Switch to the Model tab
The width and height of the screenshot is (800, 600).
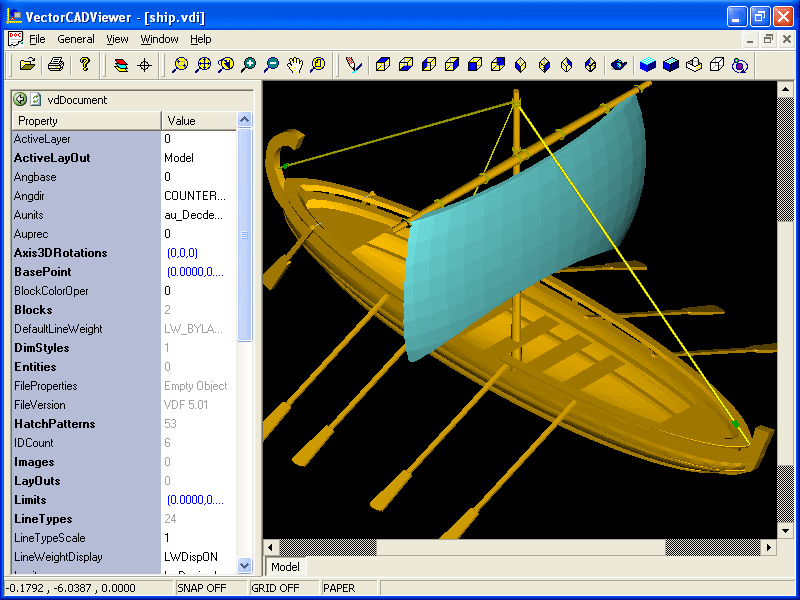click(x=286, y=566)
